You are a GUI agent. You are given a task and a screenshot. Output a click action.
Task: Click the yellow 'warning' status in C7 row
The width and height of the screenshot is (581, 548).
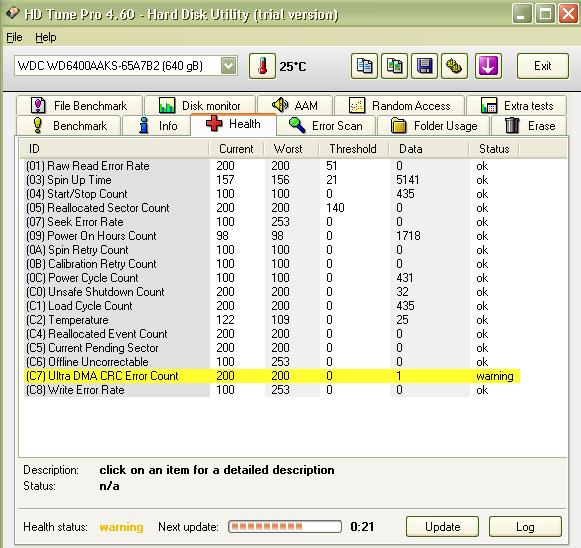[495, 376]
